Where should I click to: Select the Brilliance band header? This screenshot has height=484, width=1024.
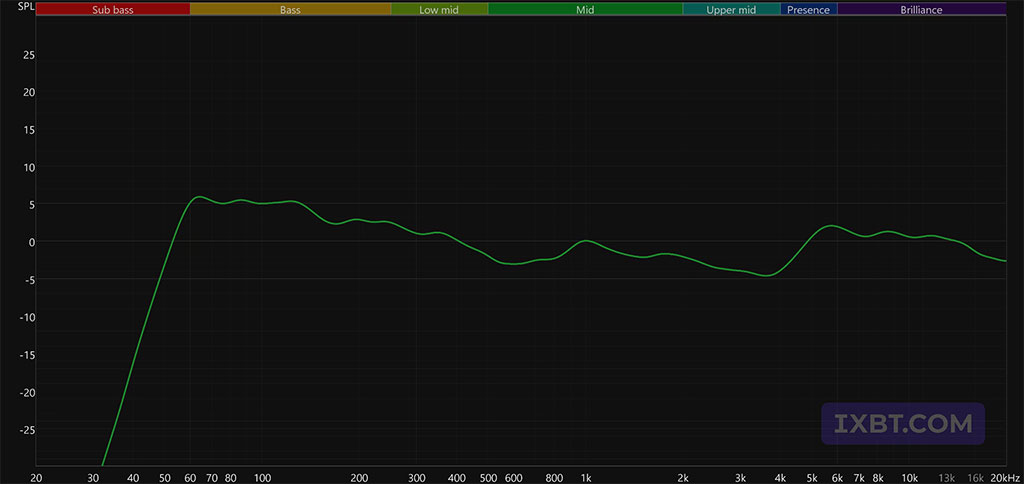pyautogui.click(x=921, y=10)
